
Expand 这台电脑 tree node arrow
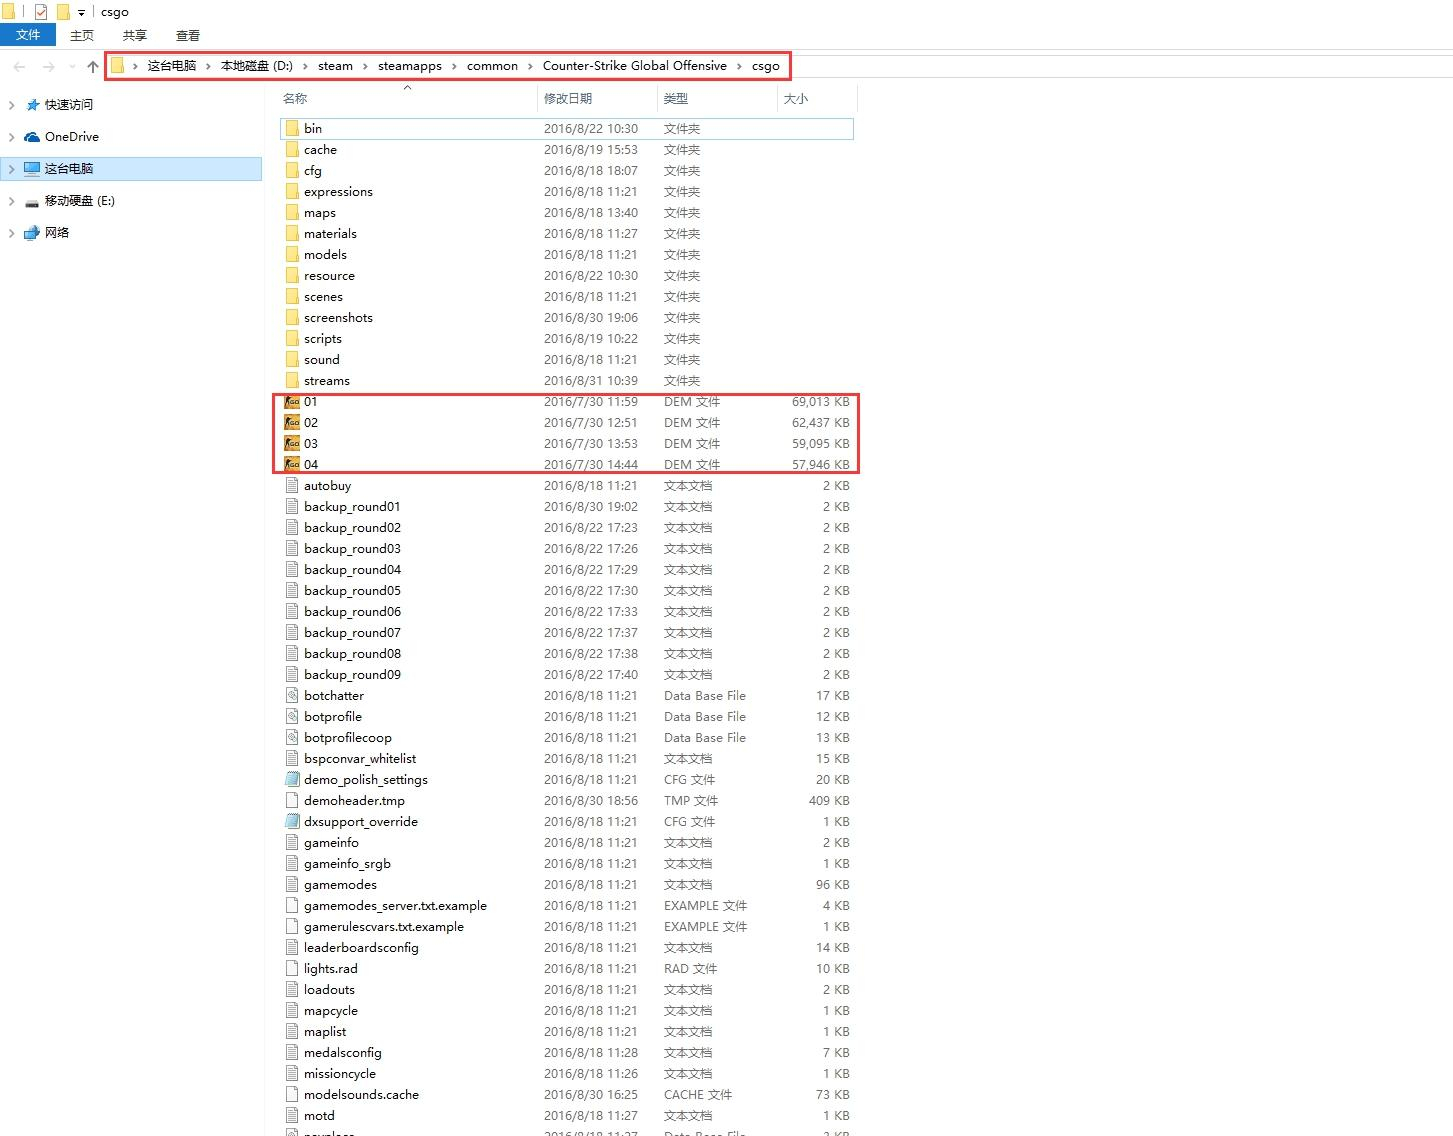(x=11, y=169)
